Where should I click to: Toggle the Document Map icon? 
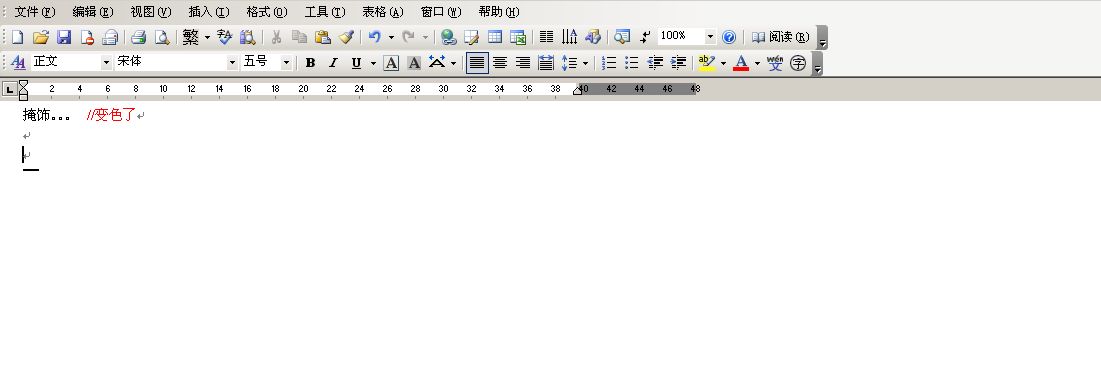[621, 37]
